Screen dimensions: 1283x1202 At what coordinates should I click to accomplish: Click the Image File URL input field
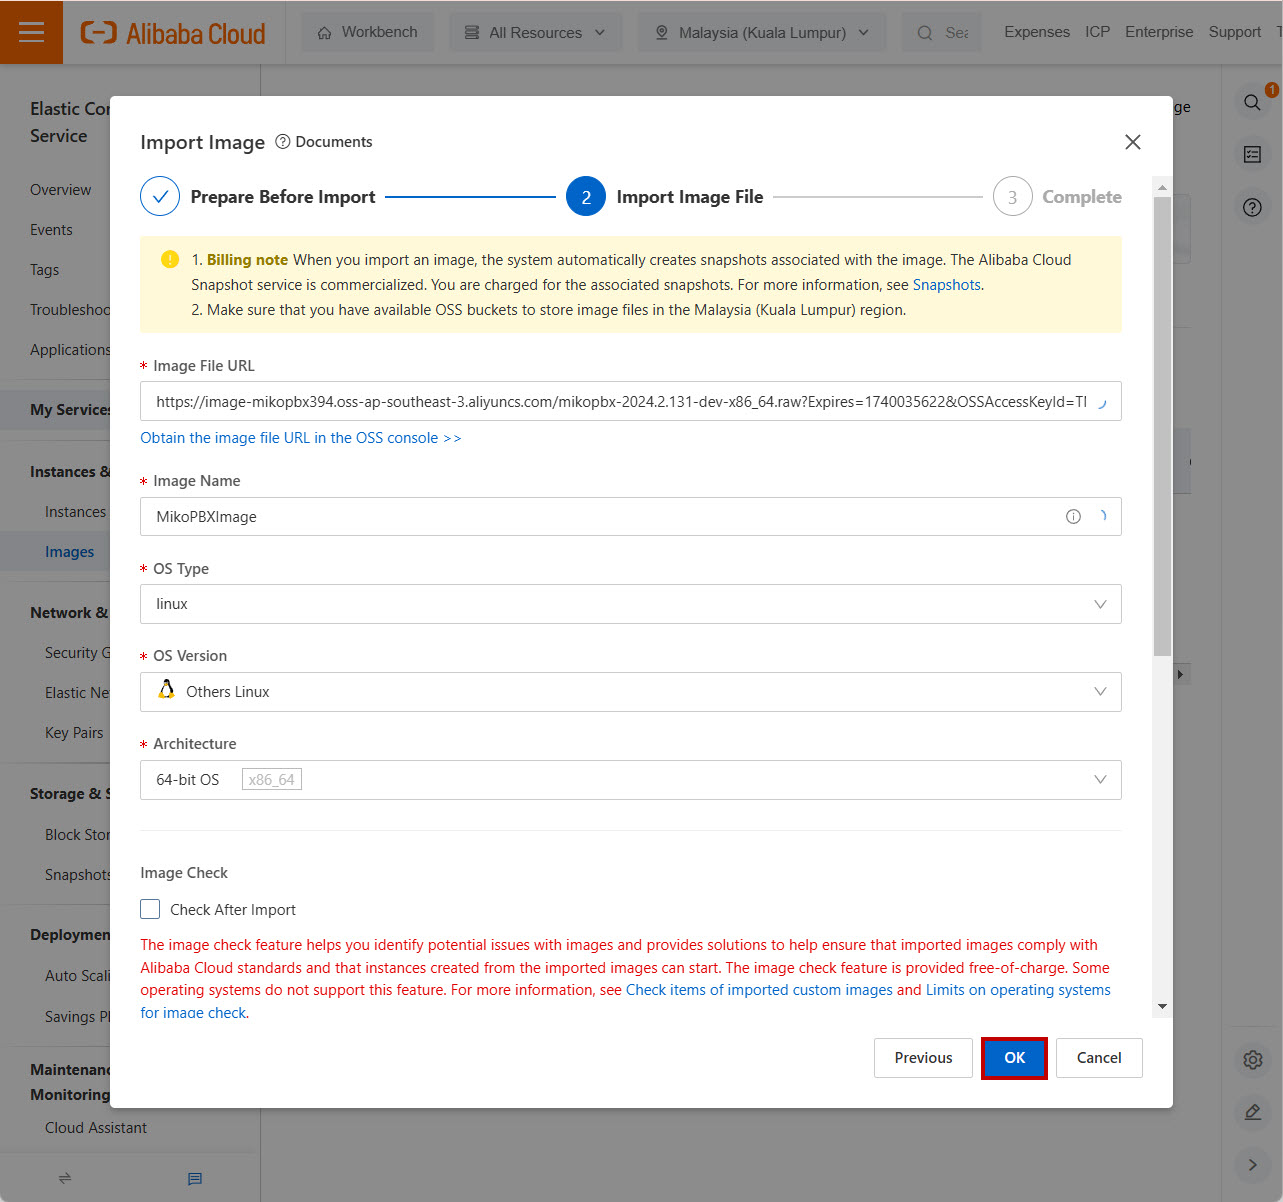click(620, 402)
